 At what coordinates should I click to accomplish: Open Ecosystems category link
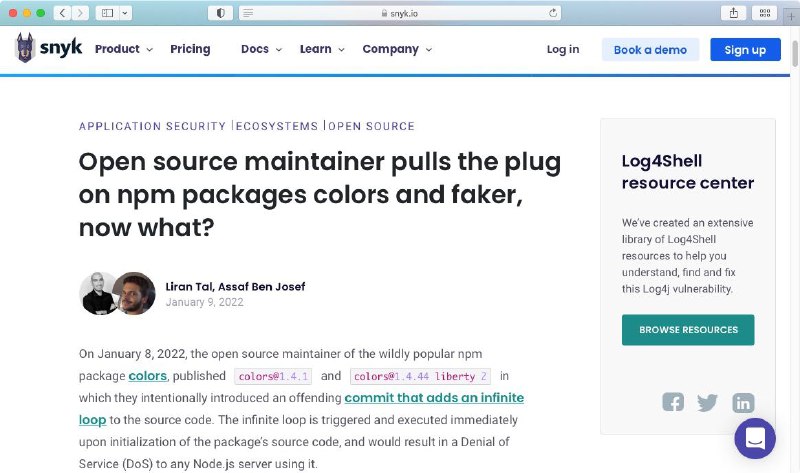coord(277,126)
